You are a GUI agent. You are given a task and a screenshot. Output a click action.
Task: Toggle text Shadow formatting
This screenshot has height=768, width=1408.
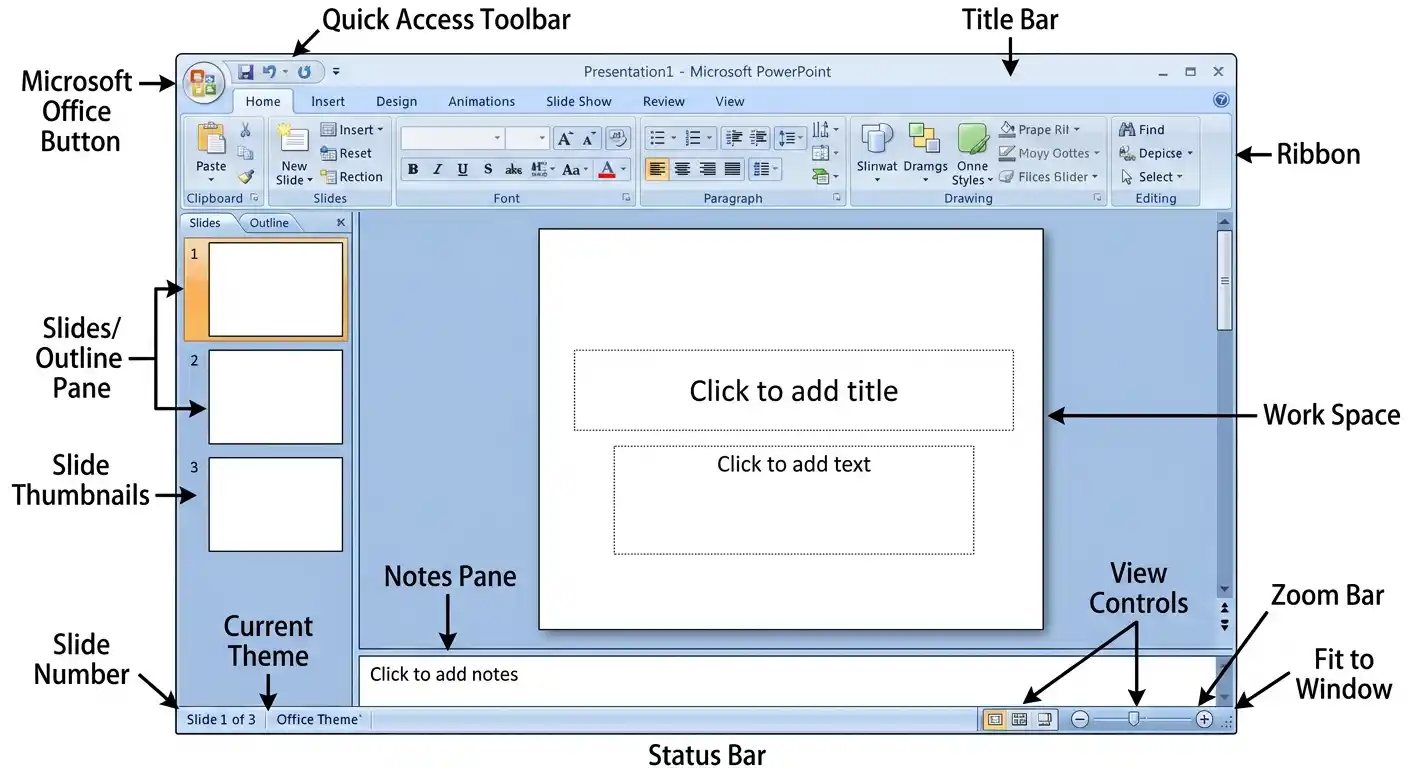click(488, 169)
